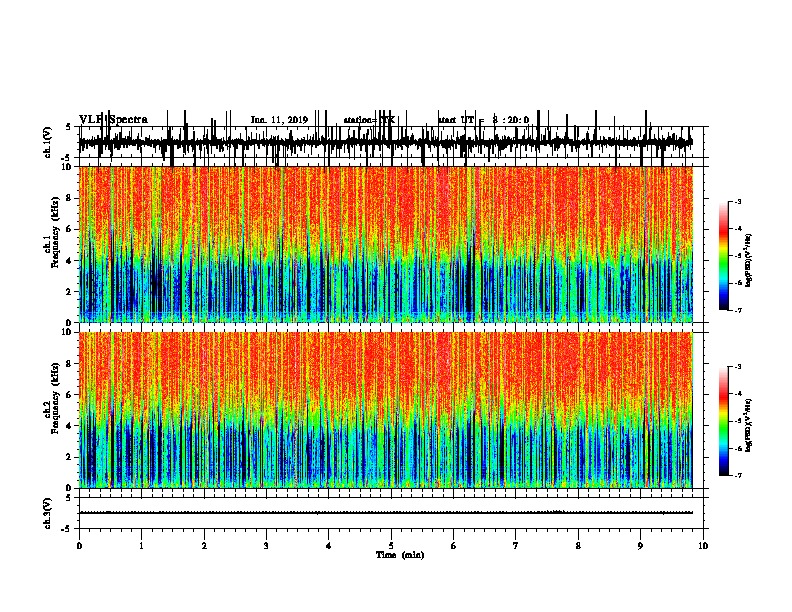Select the ch.2 spectrogram "4" kHz tick
The image size is (792, 612).
[70, 426]
